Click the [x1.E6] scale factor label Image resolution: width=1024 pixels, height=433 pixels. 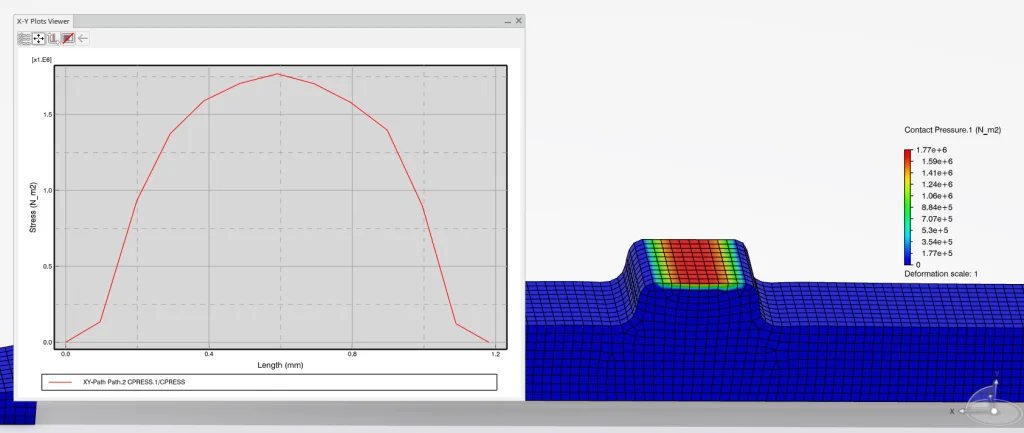tap(42, 59)
